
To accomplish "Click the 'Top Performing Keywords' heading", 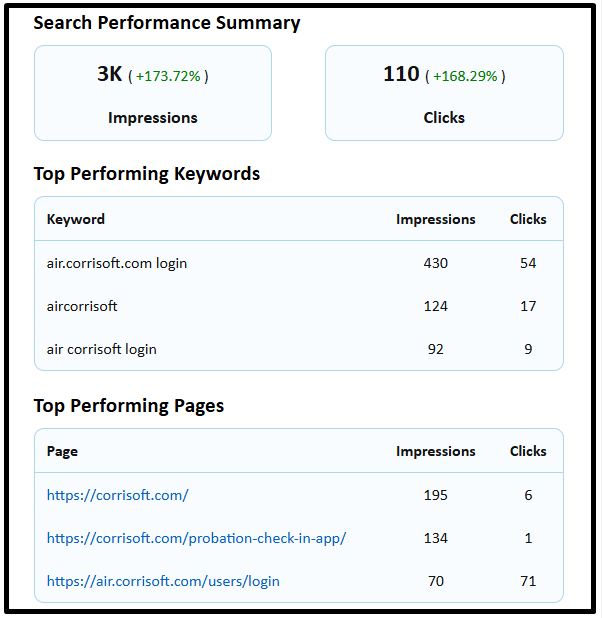I will click(x=147, y=174).
